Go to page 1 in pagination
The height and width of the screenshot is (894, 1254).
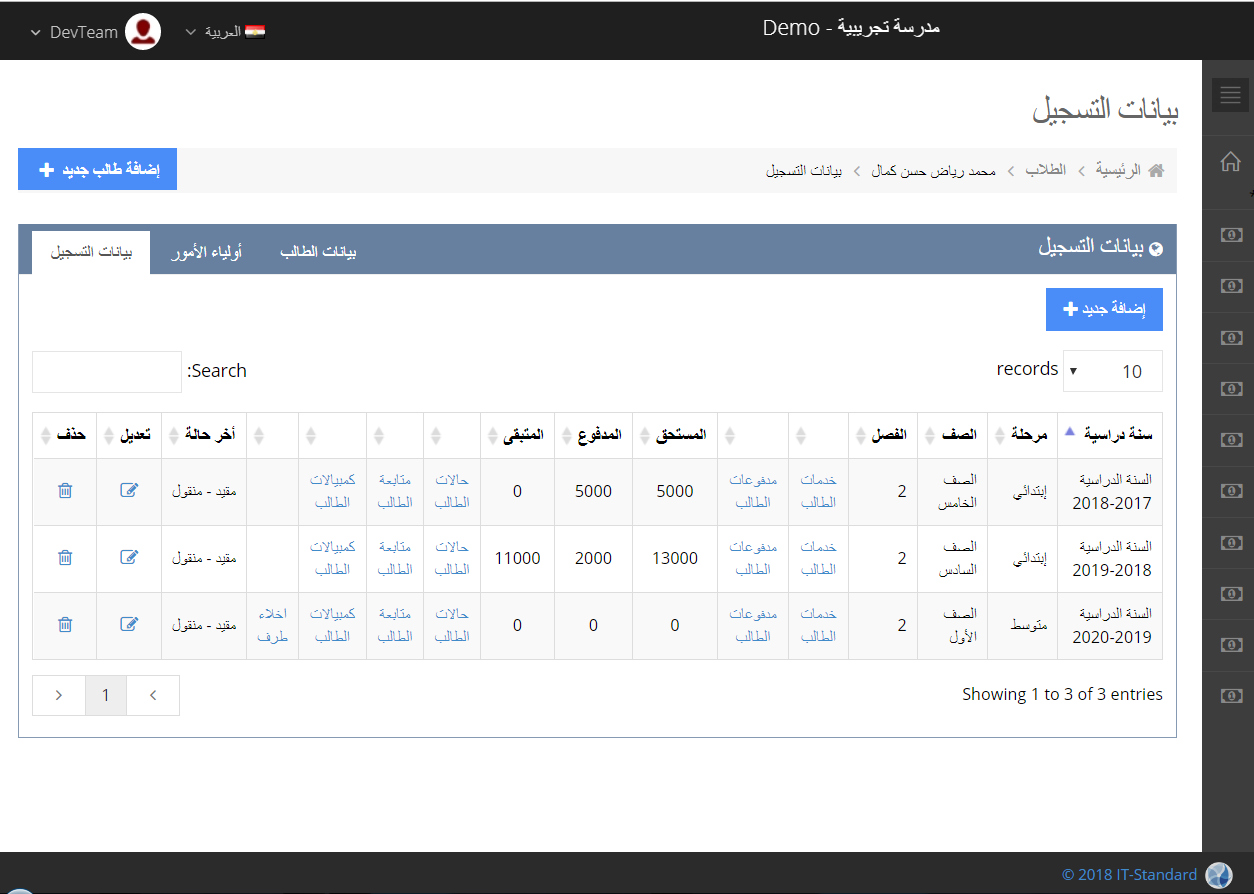pyautogui.click(x=106, y=695)
